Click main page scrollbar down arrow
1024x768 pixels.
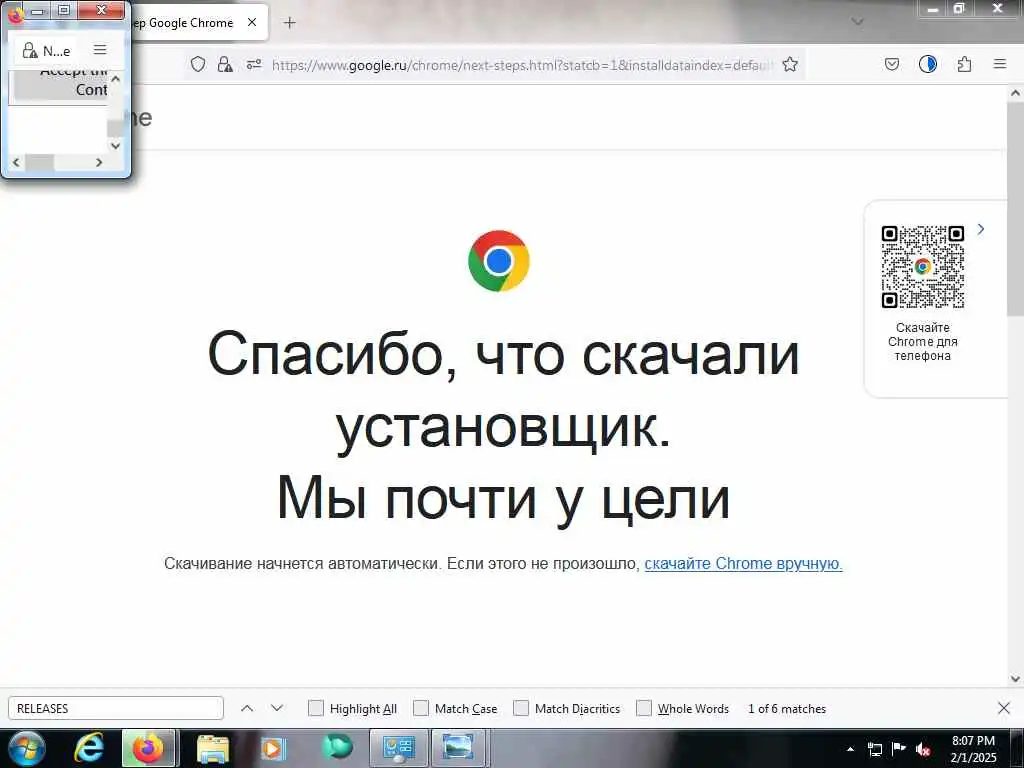pyautogui.click(x=1015, y=679)
